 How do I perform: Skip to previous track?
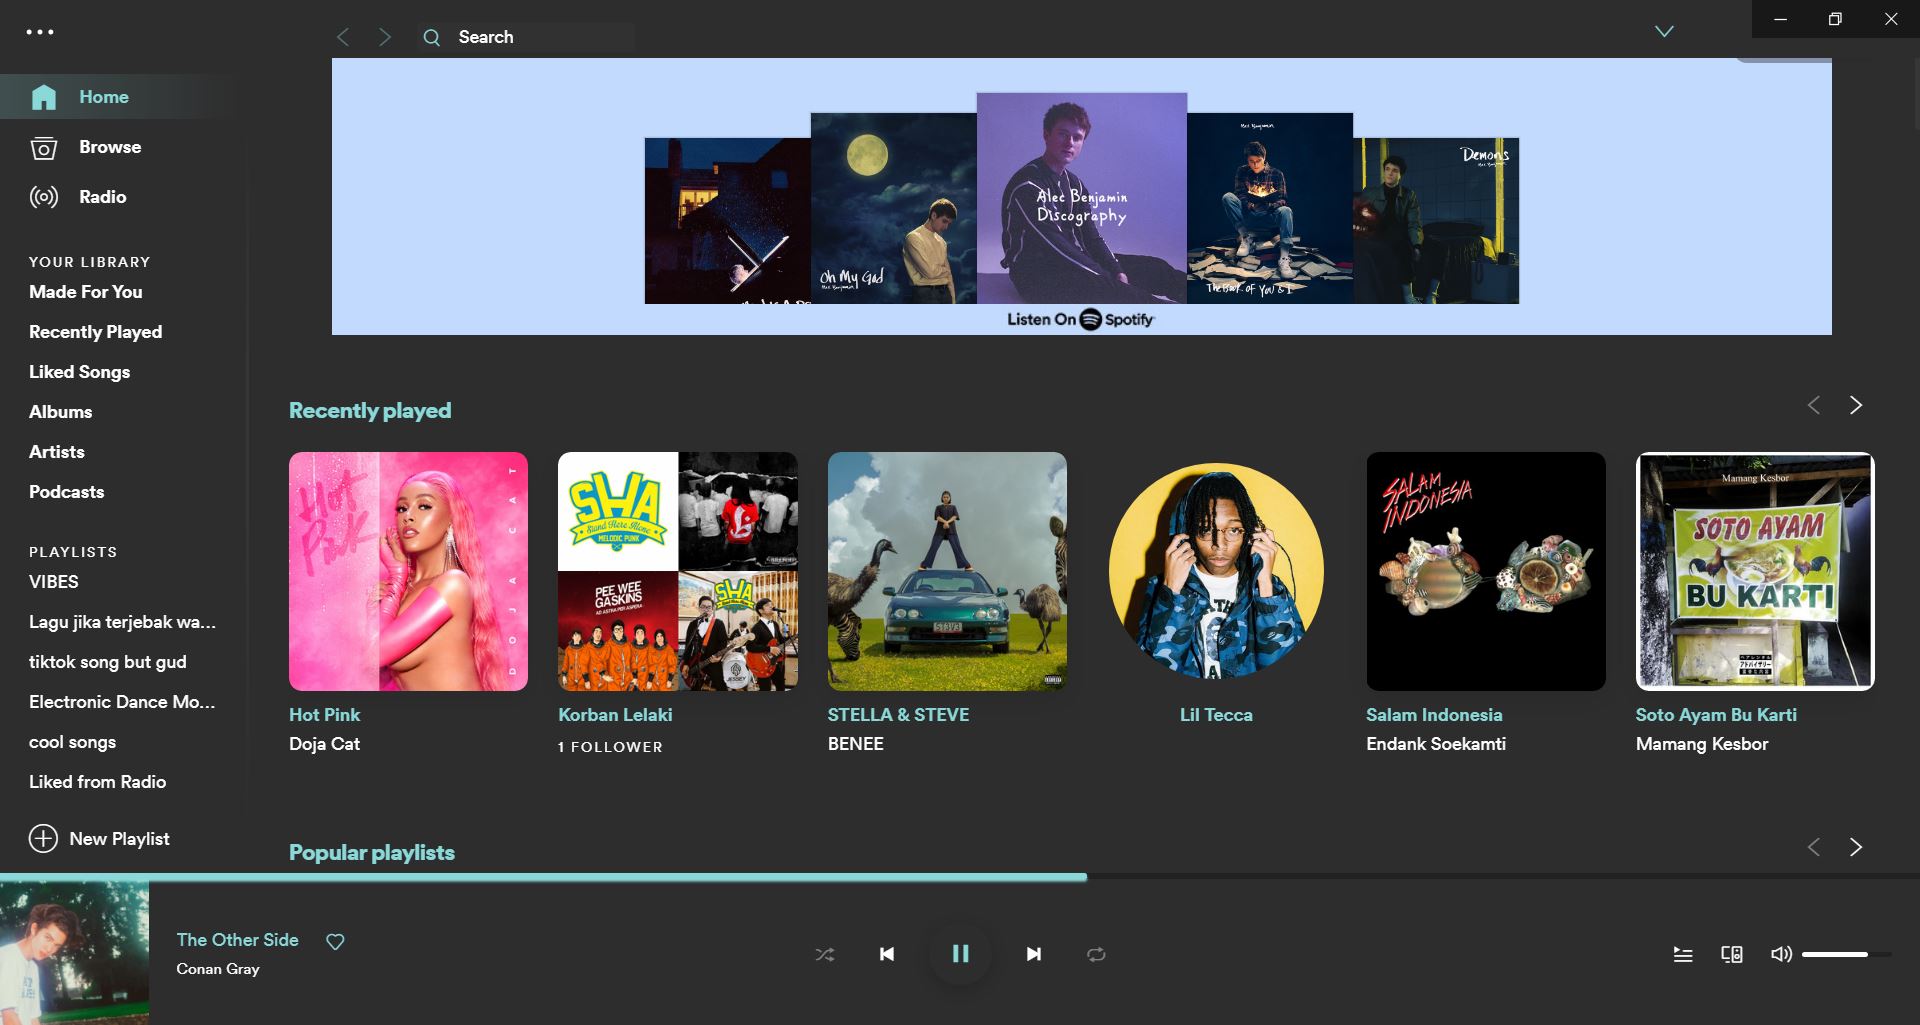(887, 954)
